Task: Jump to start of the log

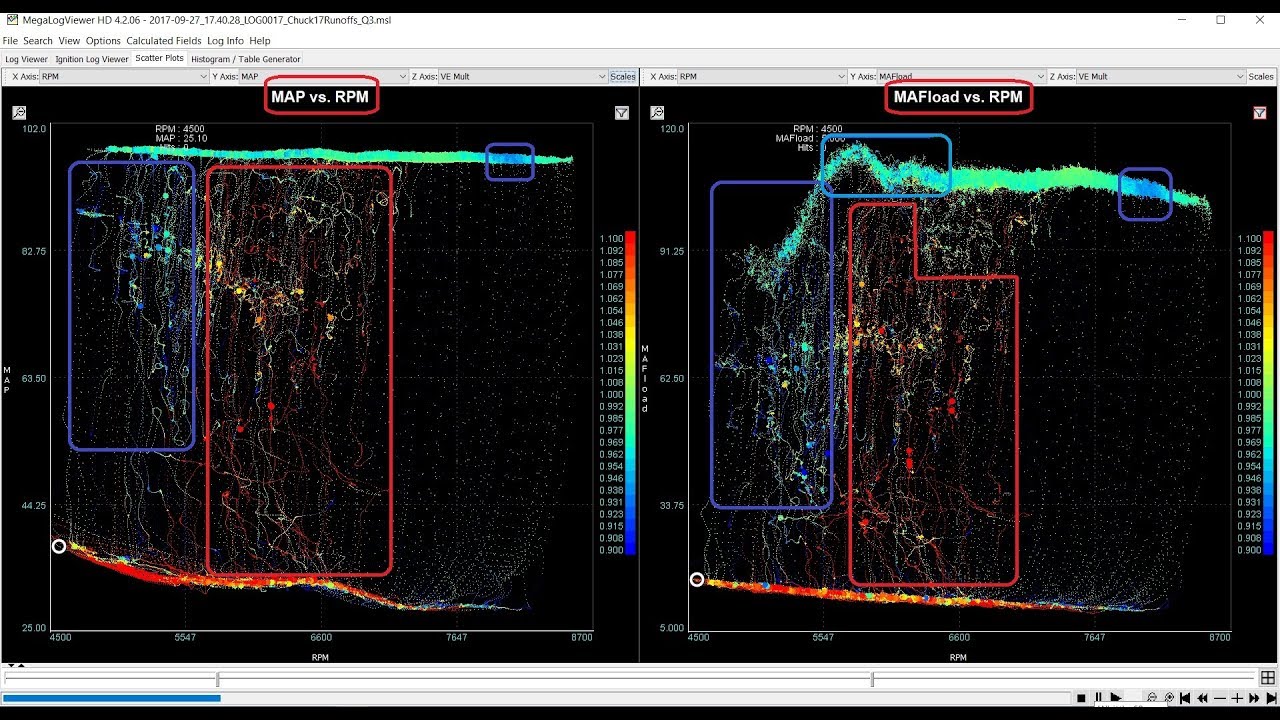Action: tap(1185, 698)
